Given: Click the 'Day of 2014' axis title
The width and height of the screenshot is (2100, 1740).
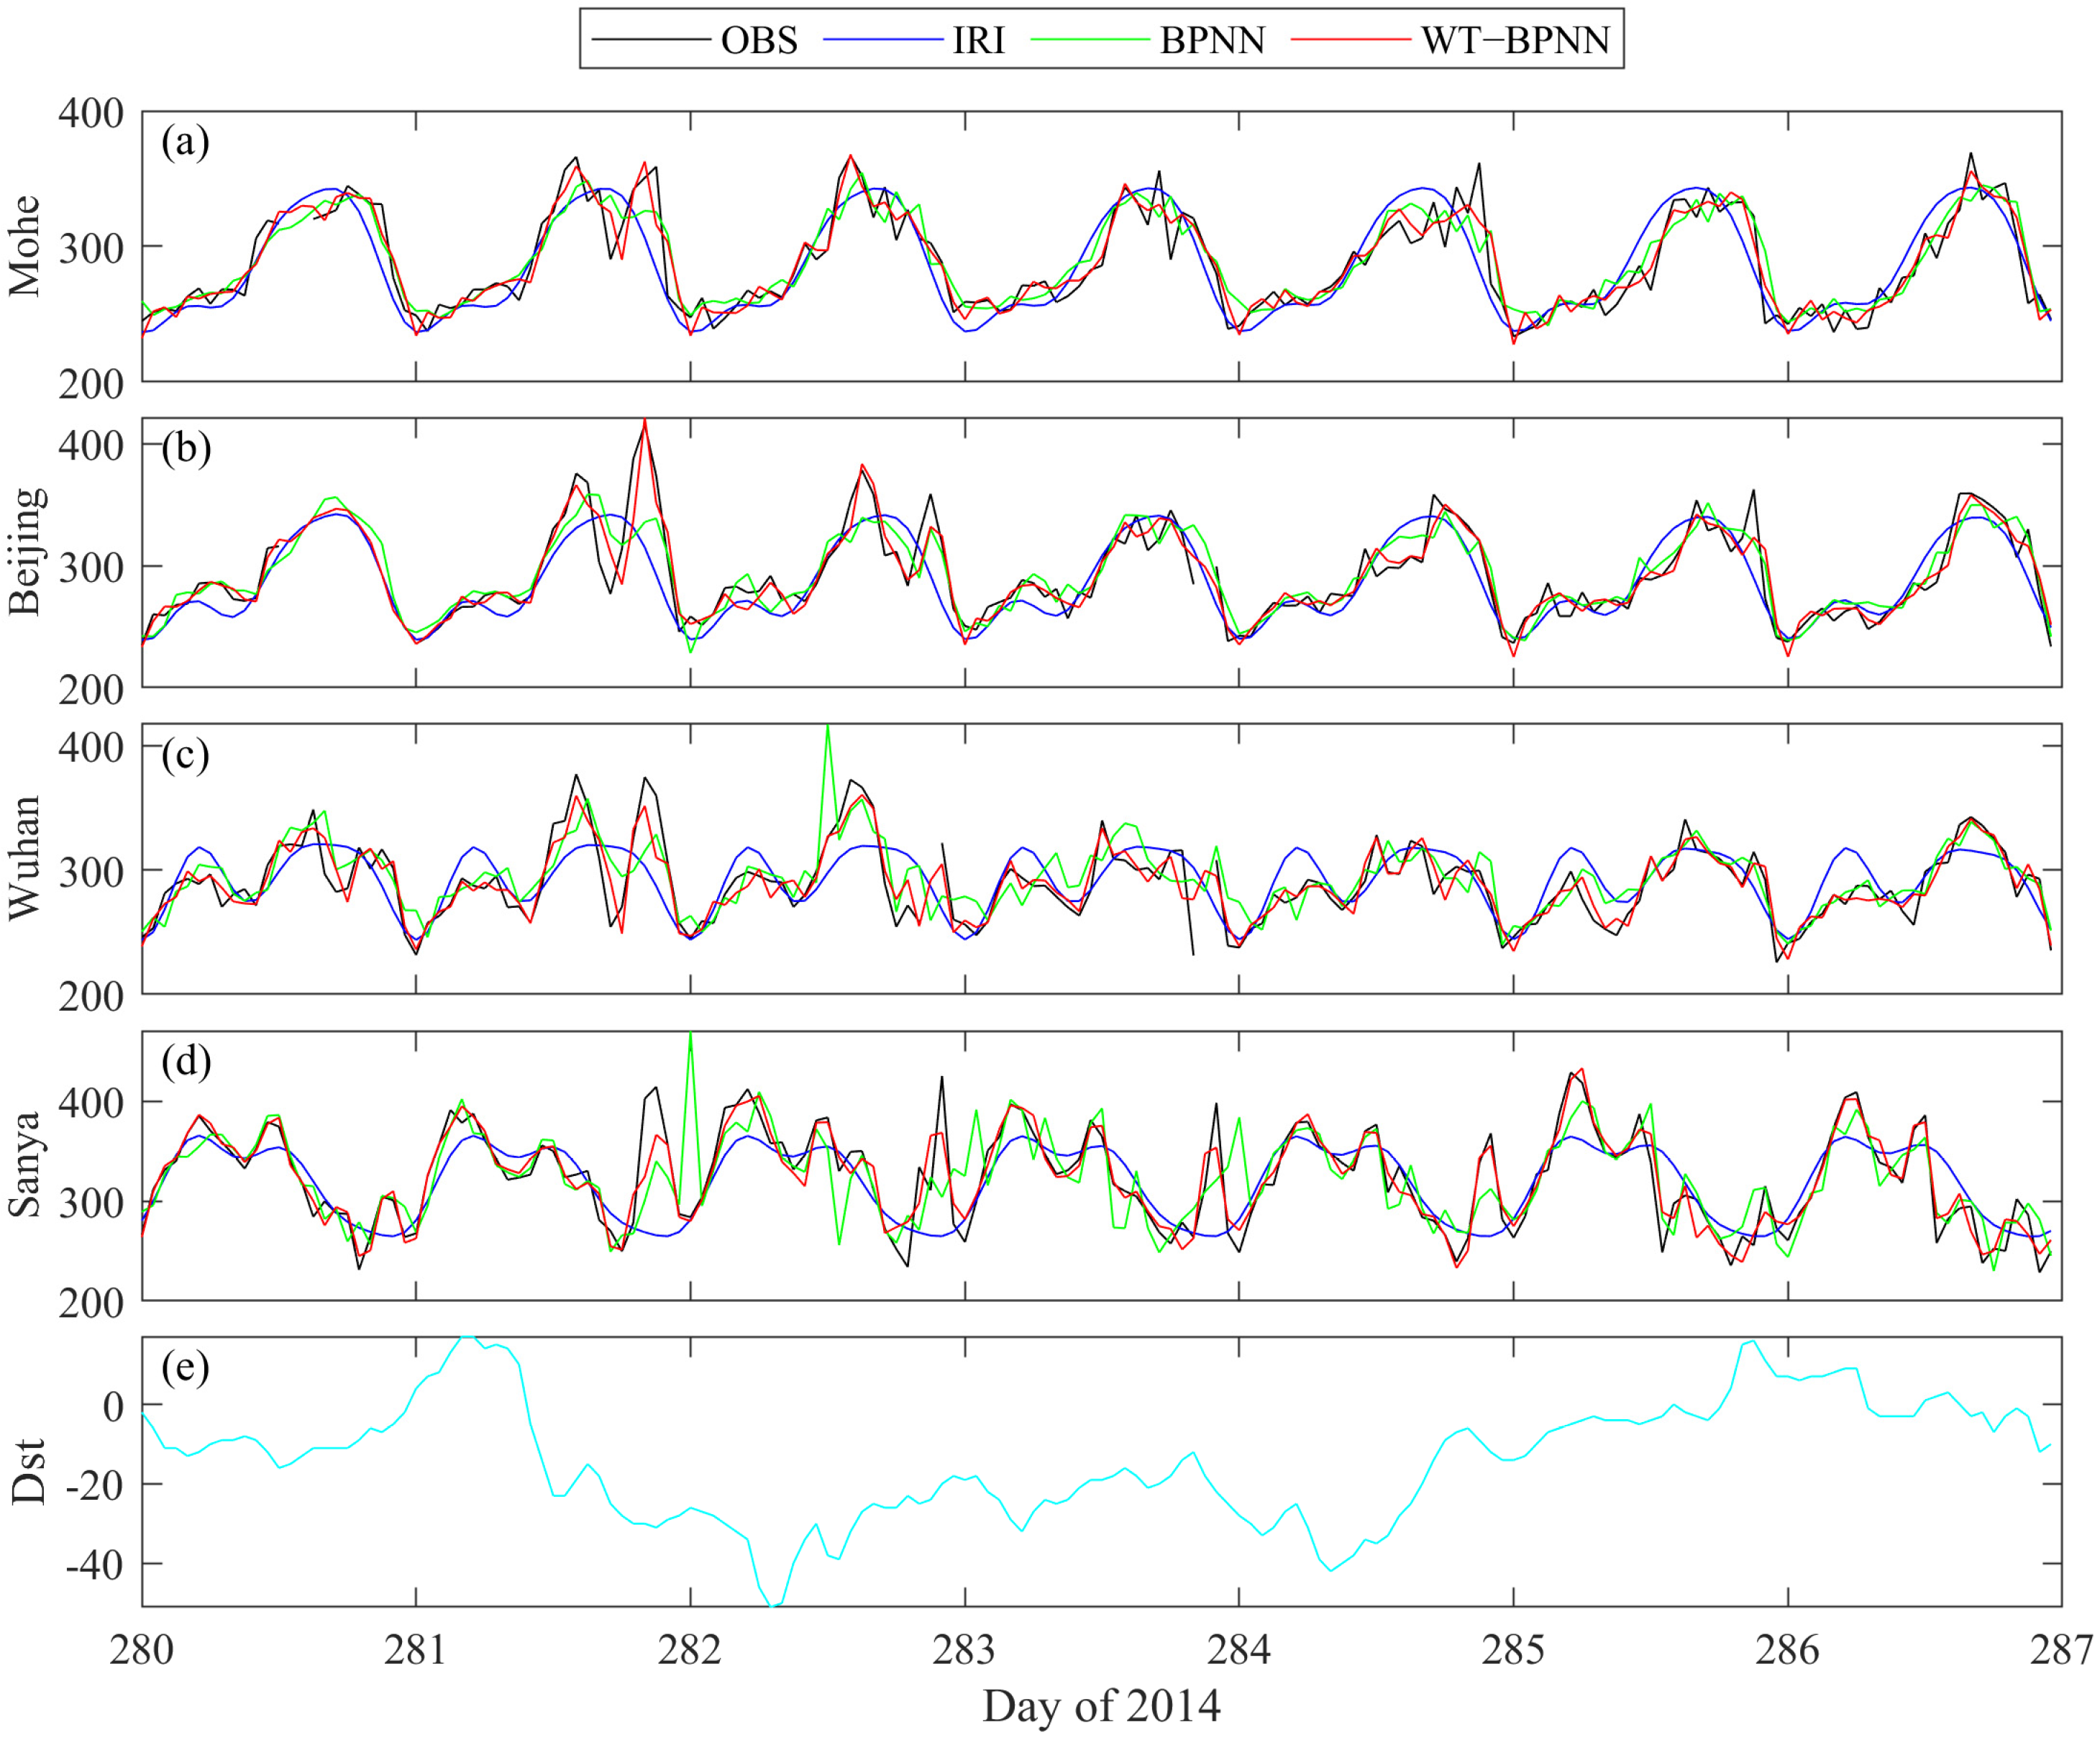Looking at the screenshot, I should click(1101, 1706).
